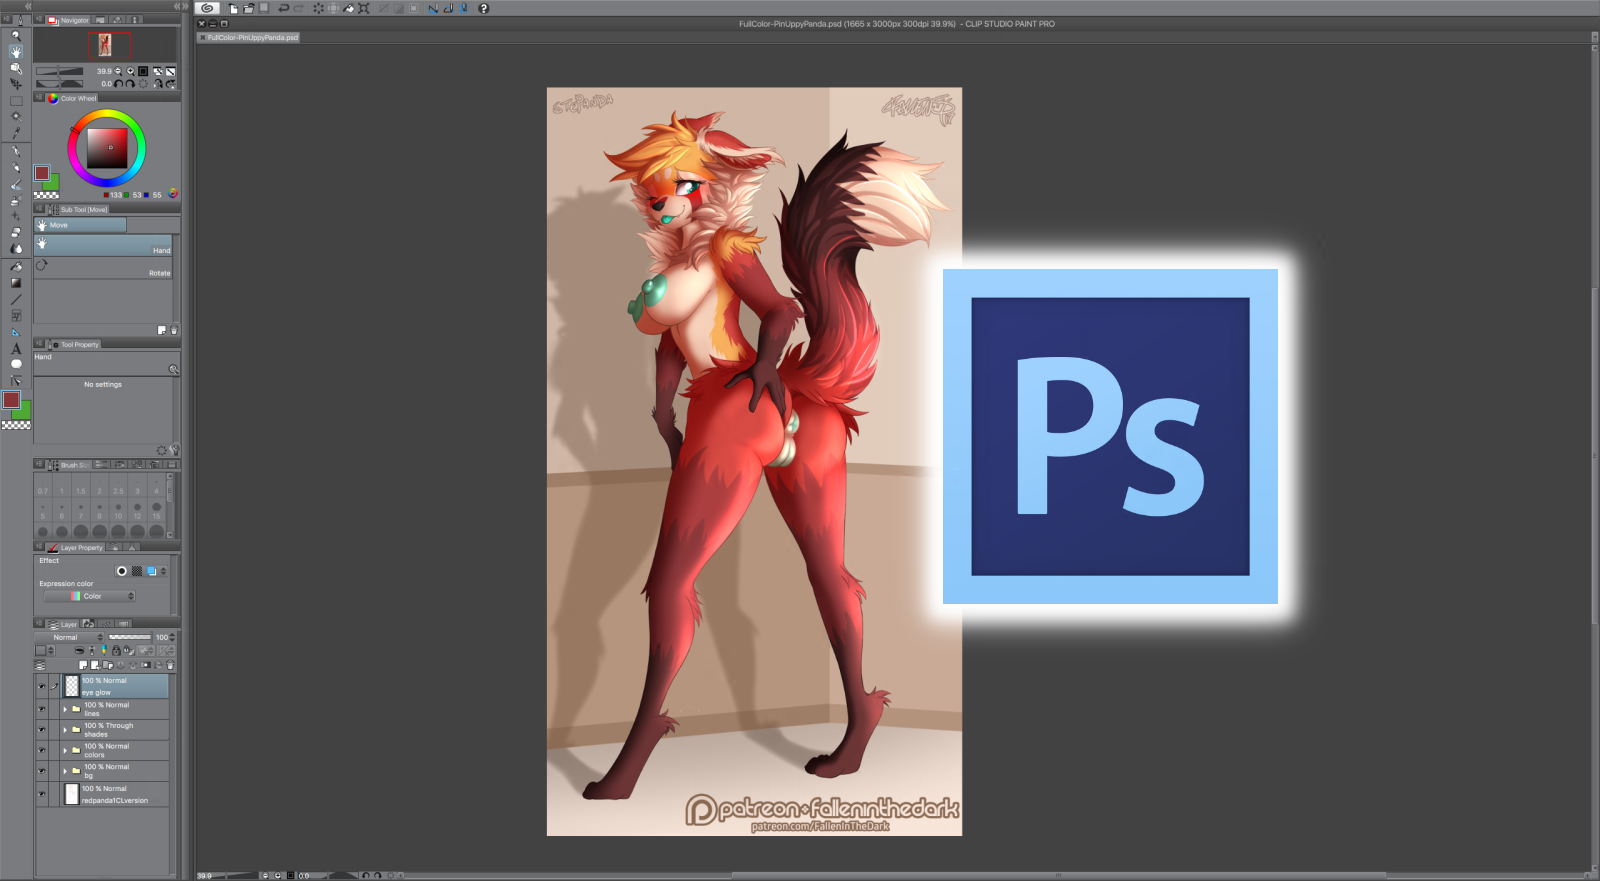The height and width of the screenshot is (881, 1600).
Task: Switch to the Layer Property tab
Action: coord(75,547)
